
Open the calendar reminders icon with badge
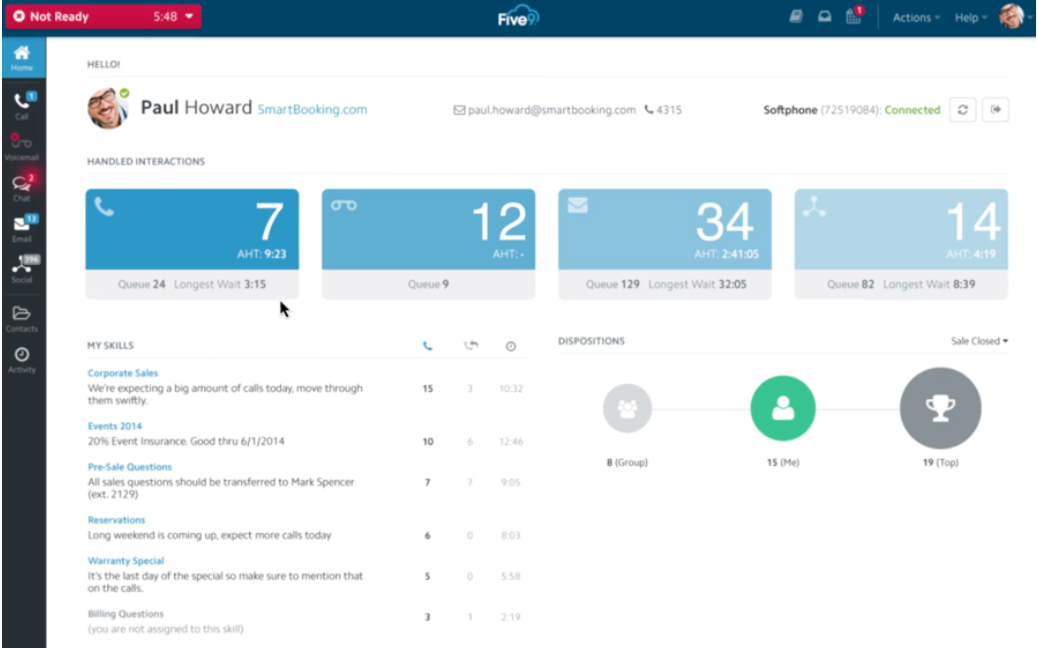click(853, 18)
